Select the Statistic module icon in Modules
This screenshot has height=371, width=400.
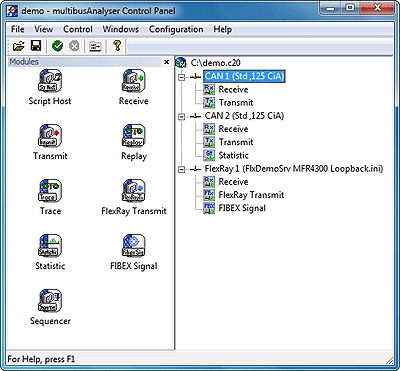click(x=50, y=246)
